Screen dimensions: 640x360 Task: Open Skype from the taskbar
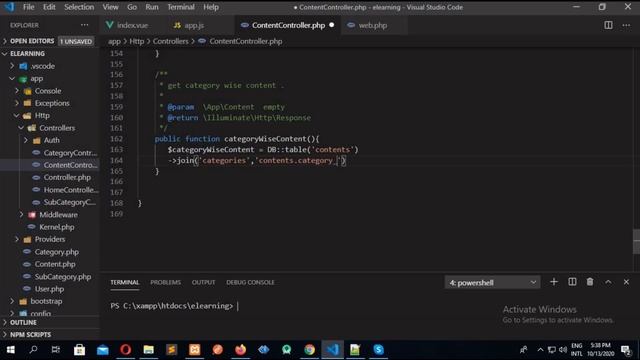tap(378, 350)
